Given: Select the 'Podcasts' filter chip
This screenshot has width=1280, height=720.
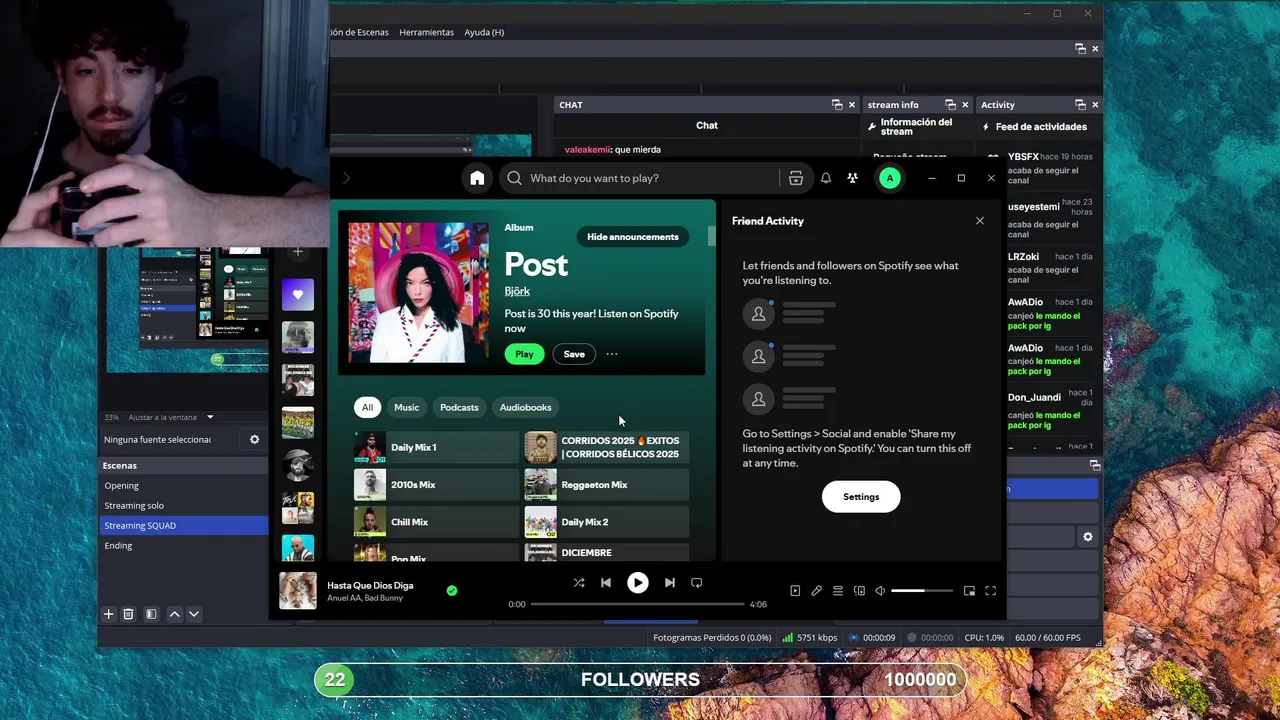Looking at the screenshot, I should (x=459, y=407).
